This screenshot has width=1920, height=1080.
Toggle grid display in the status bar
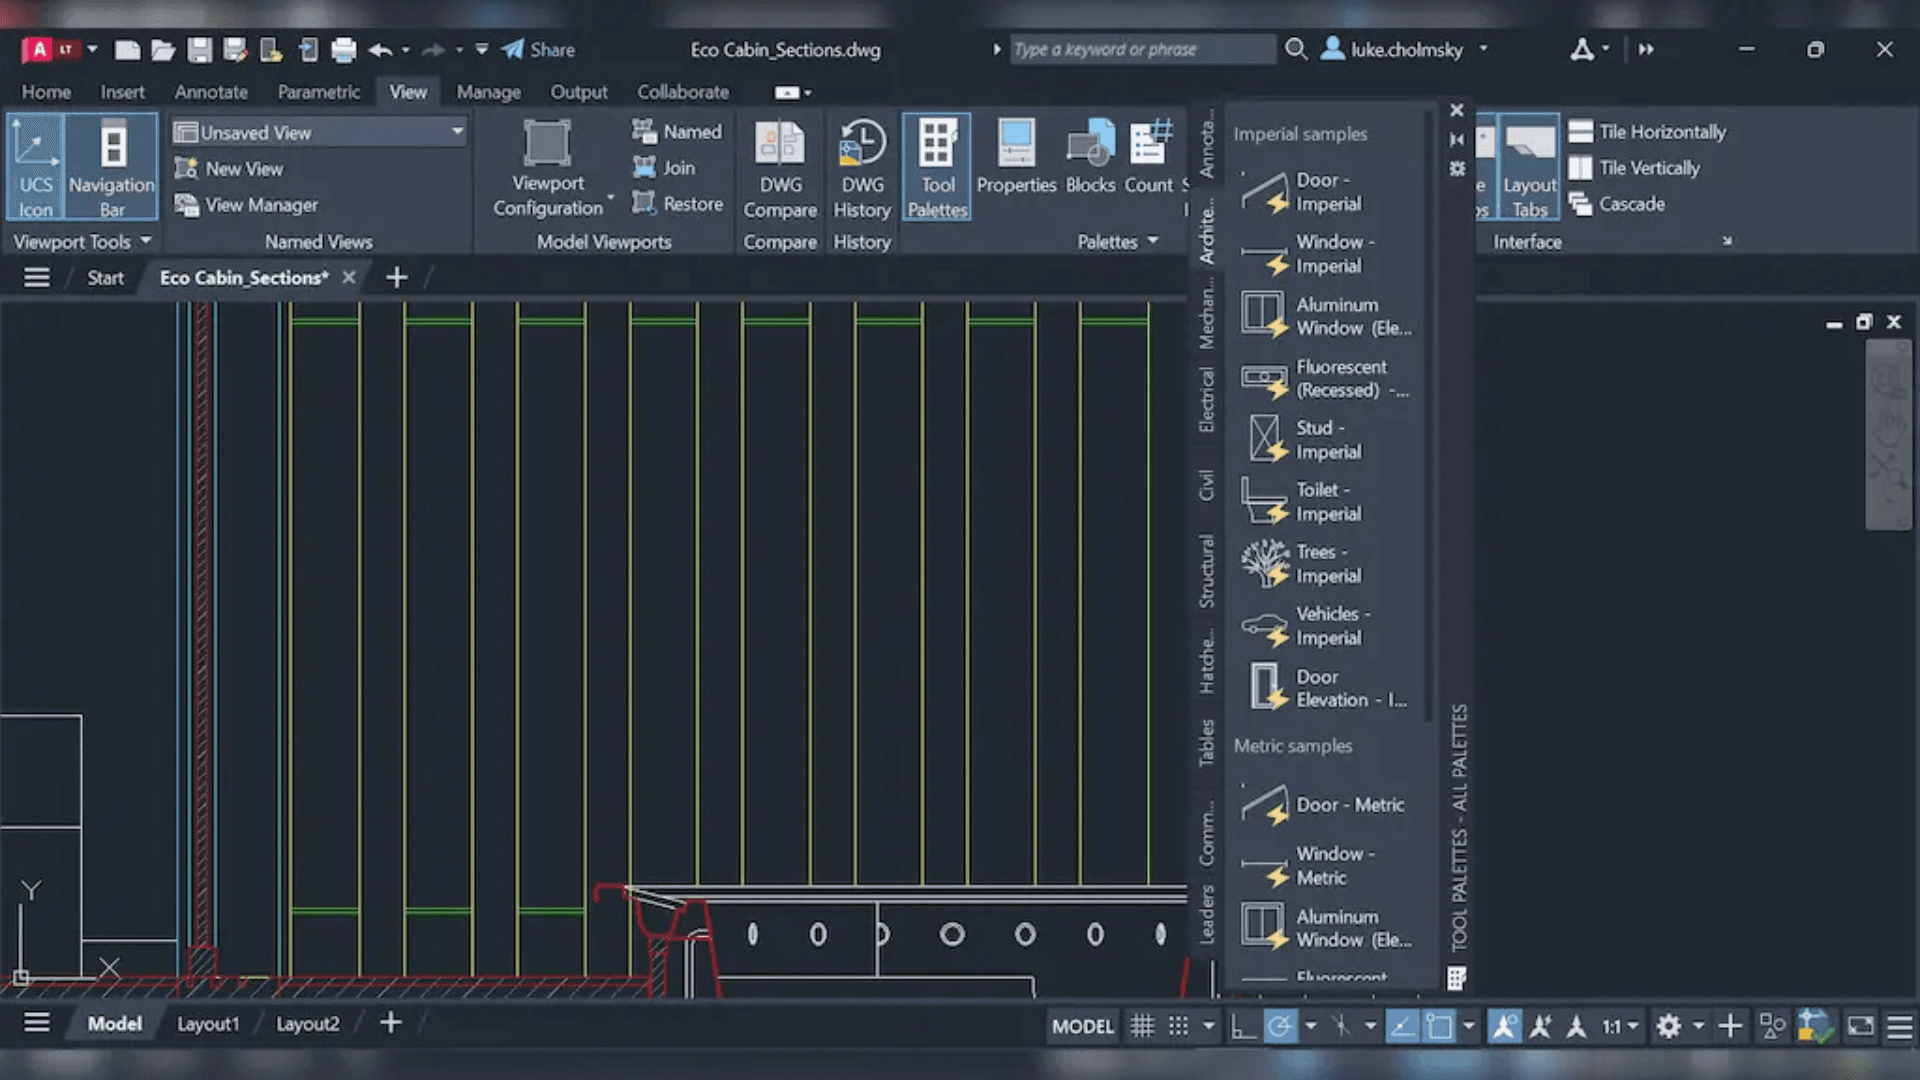click(1143, 1025)
